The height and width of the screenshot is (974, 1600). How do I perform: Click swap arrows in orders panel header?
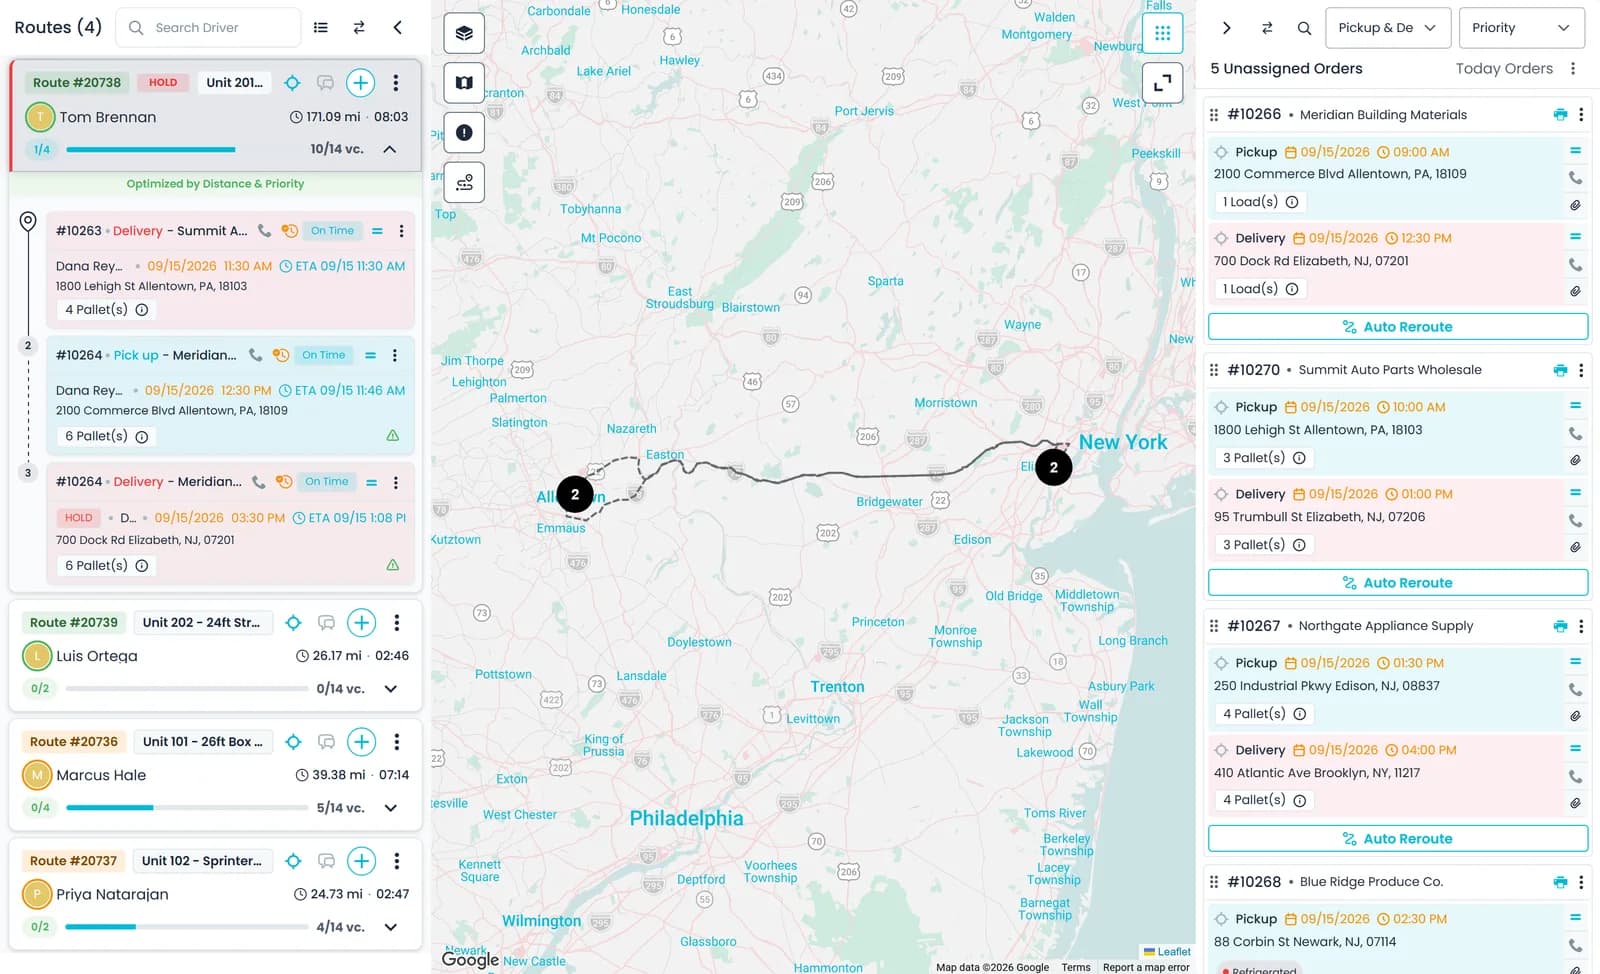[1267, 28]
